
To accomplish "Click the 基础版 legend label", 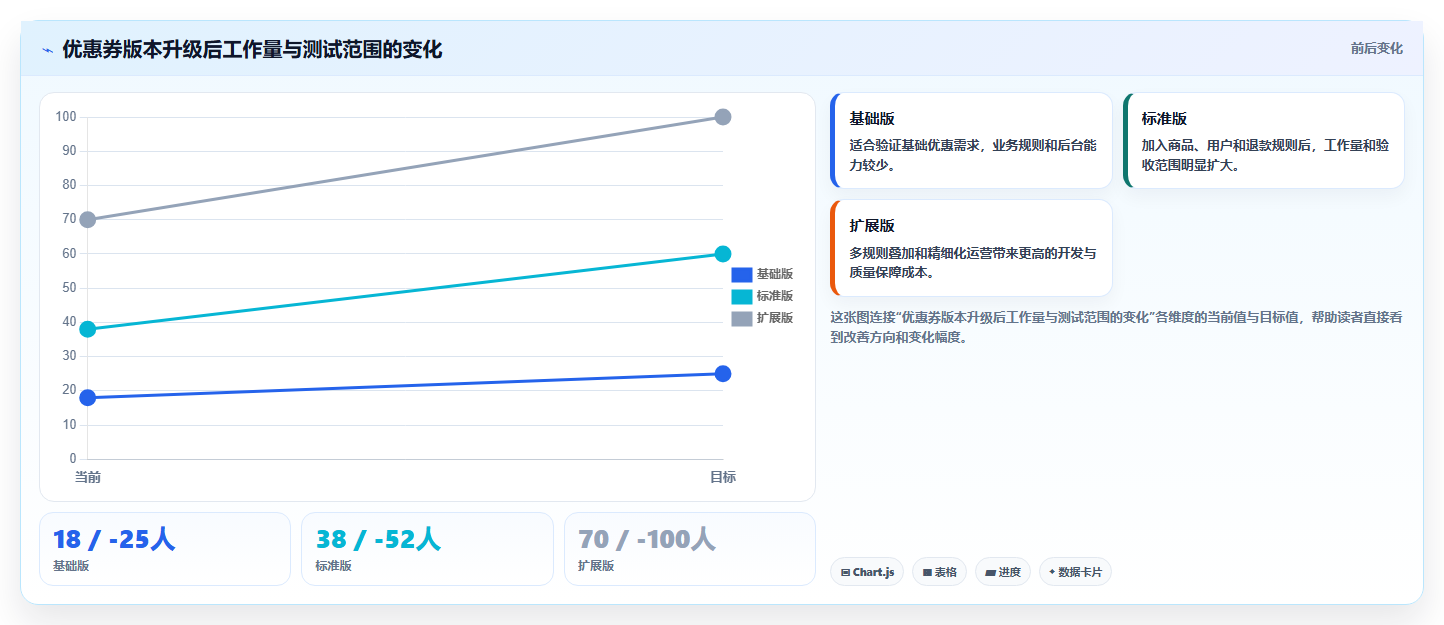I will (x=775, y=274).
